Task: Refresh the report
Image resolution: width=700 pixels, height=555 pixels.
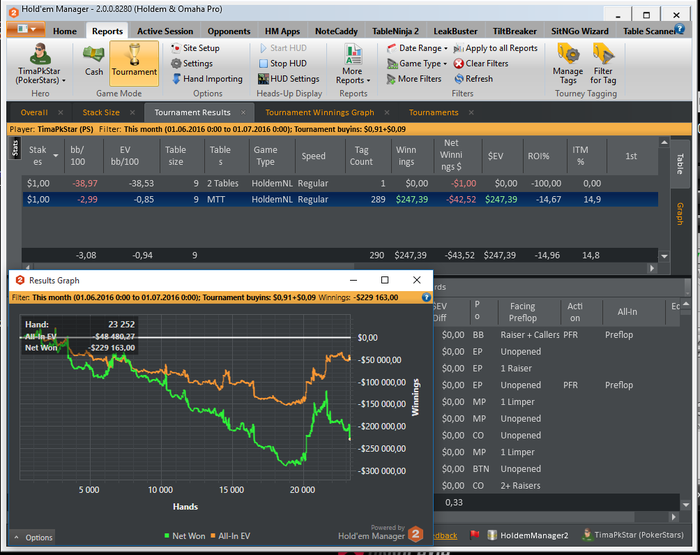Action: [x=474, y=79]
